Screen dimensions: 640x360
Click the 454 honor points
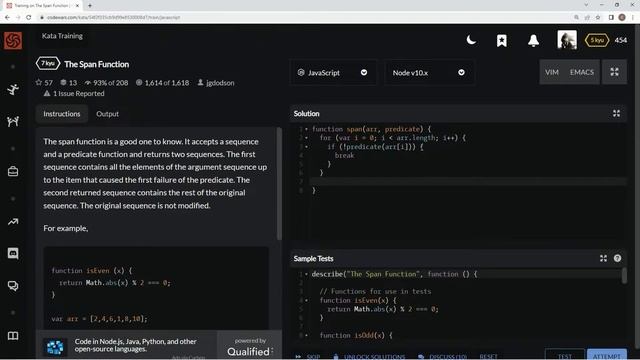(621, 40)
